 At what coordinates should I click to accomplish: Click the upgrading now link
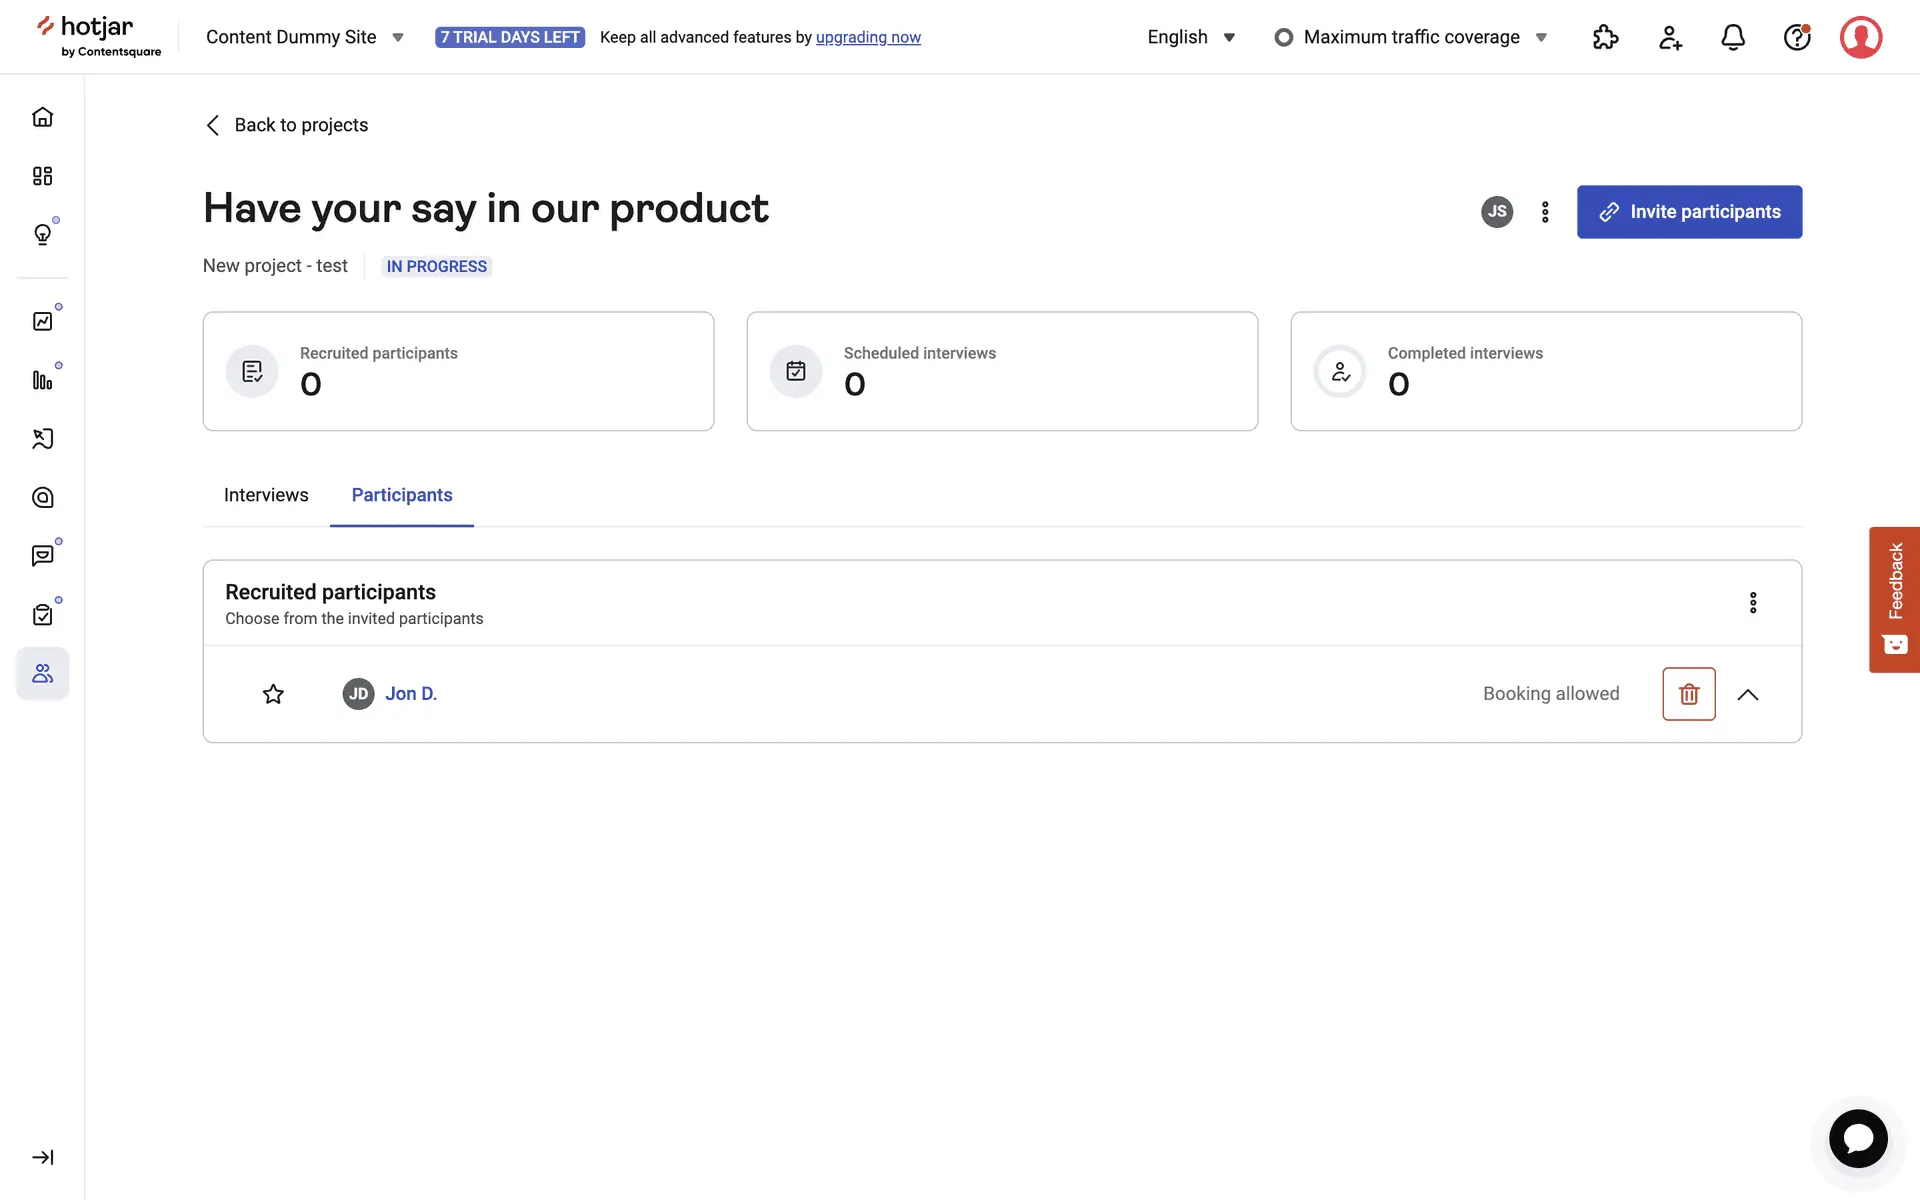point(868,37)
